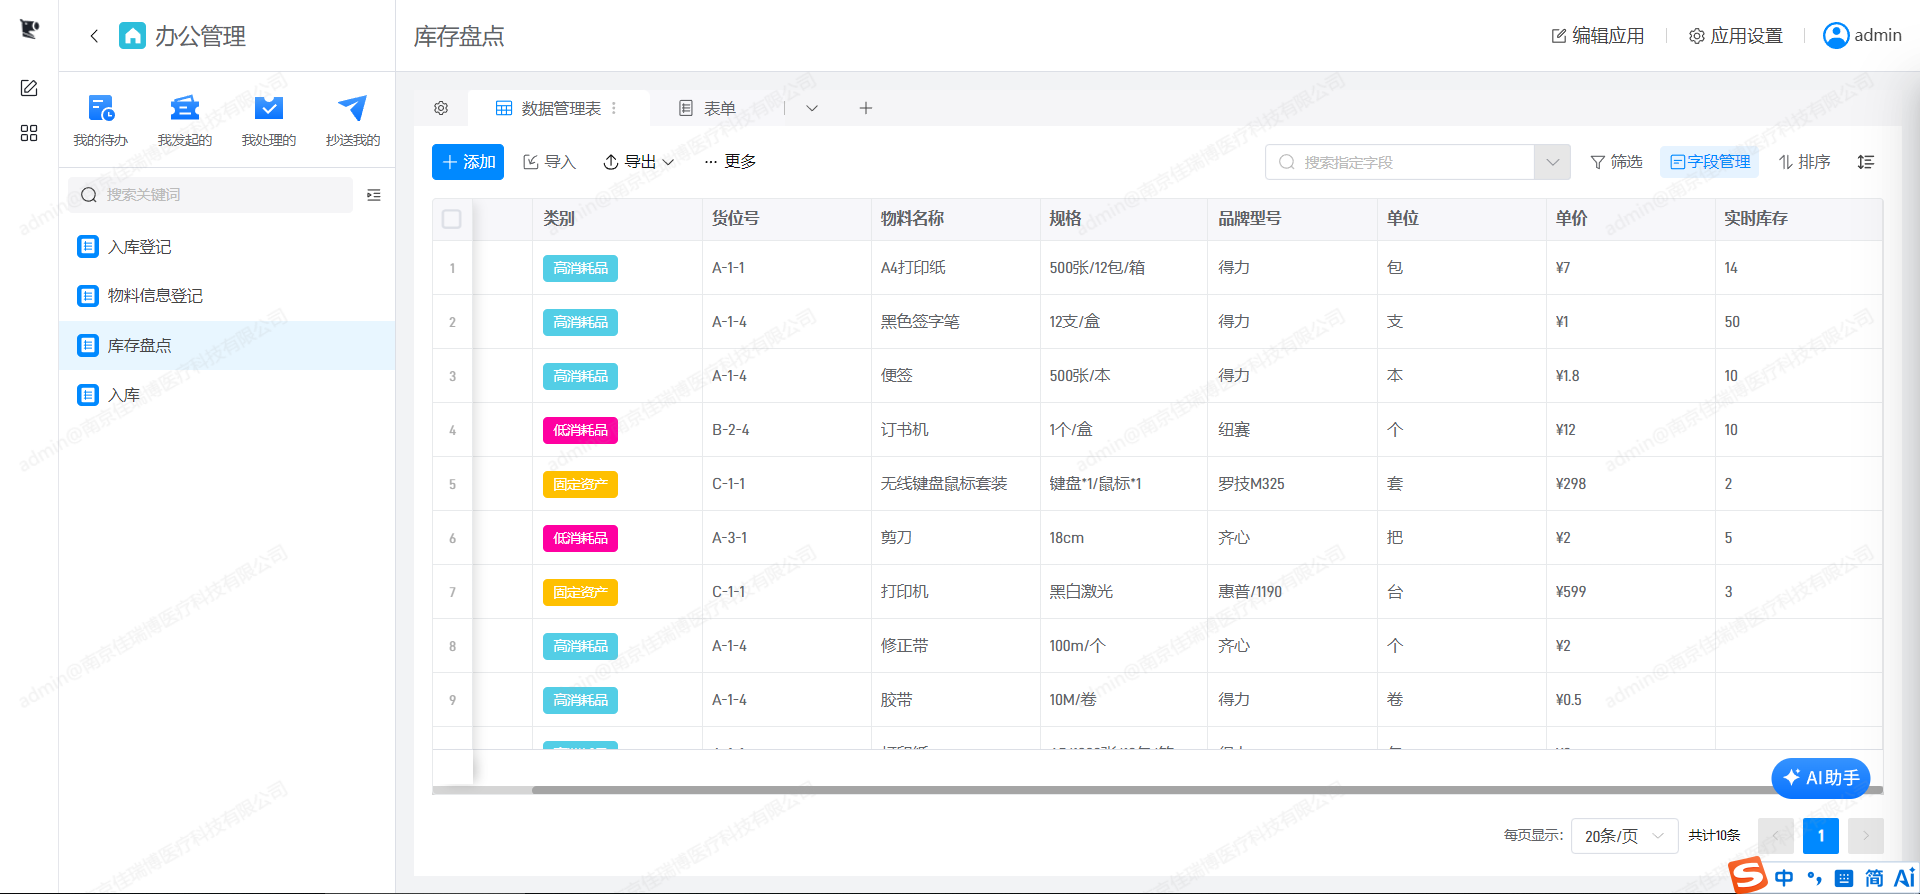
Task: Click the view settings gear icon
Action: pyautogui.click(x=441, y=108)
